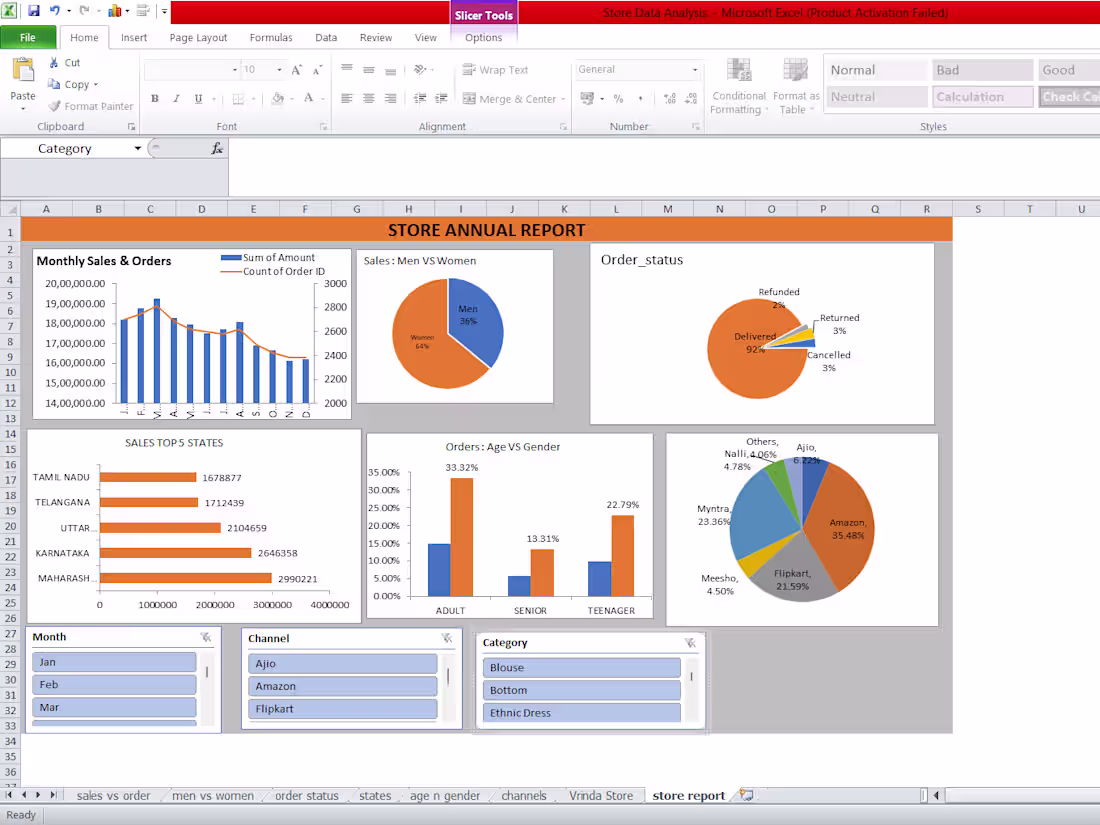Click the Top Align icon
This screenshot has width=1100, height=825.
tap(347, 69)
